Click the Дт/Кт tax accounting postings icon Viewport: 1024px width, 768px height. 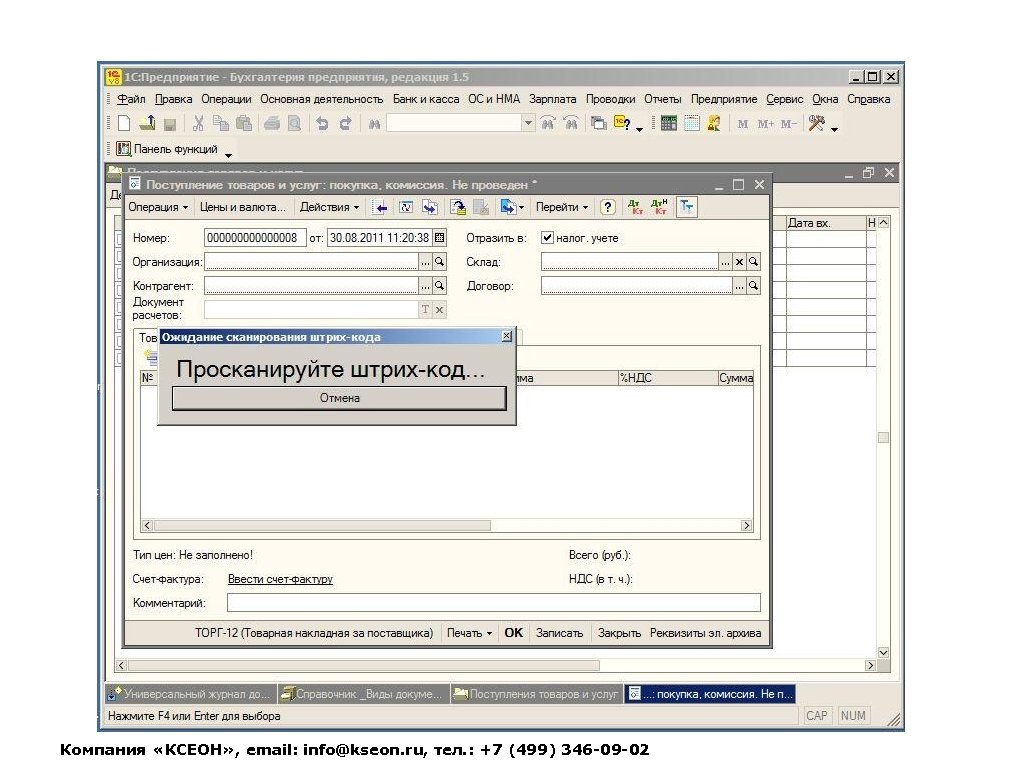pos(659,207)
